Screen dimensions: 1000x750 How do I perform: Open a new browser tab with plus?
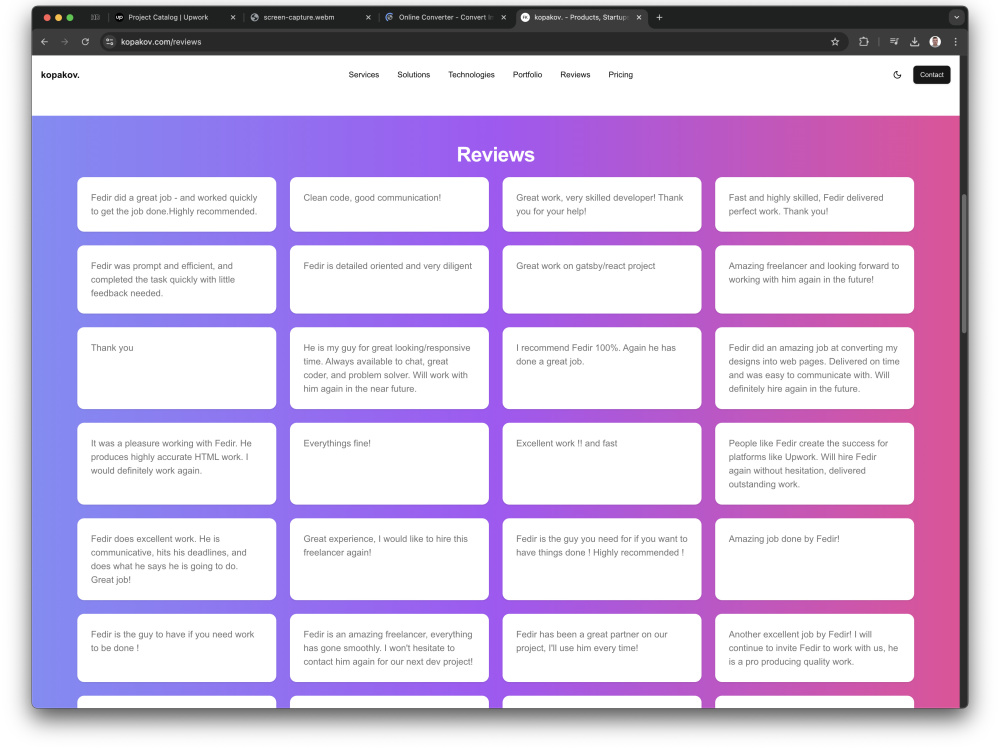(659, 18)
